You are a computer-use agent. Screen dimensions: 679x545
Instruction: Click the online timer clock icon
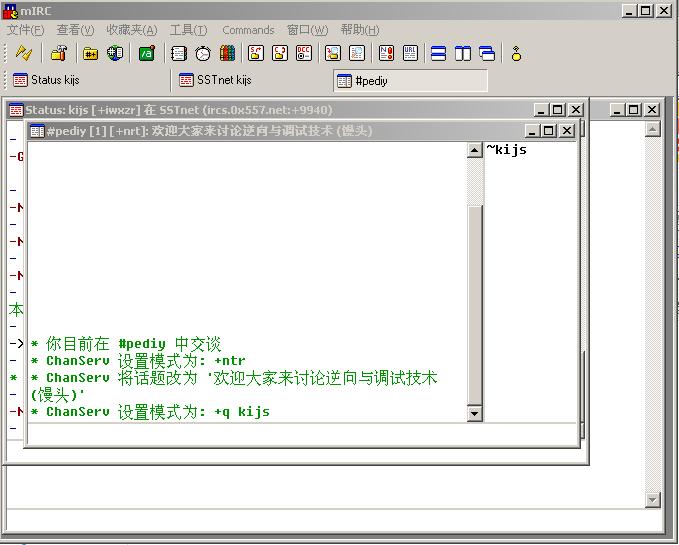point(203,53)
